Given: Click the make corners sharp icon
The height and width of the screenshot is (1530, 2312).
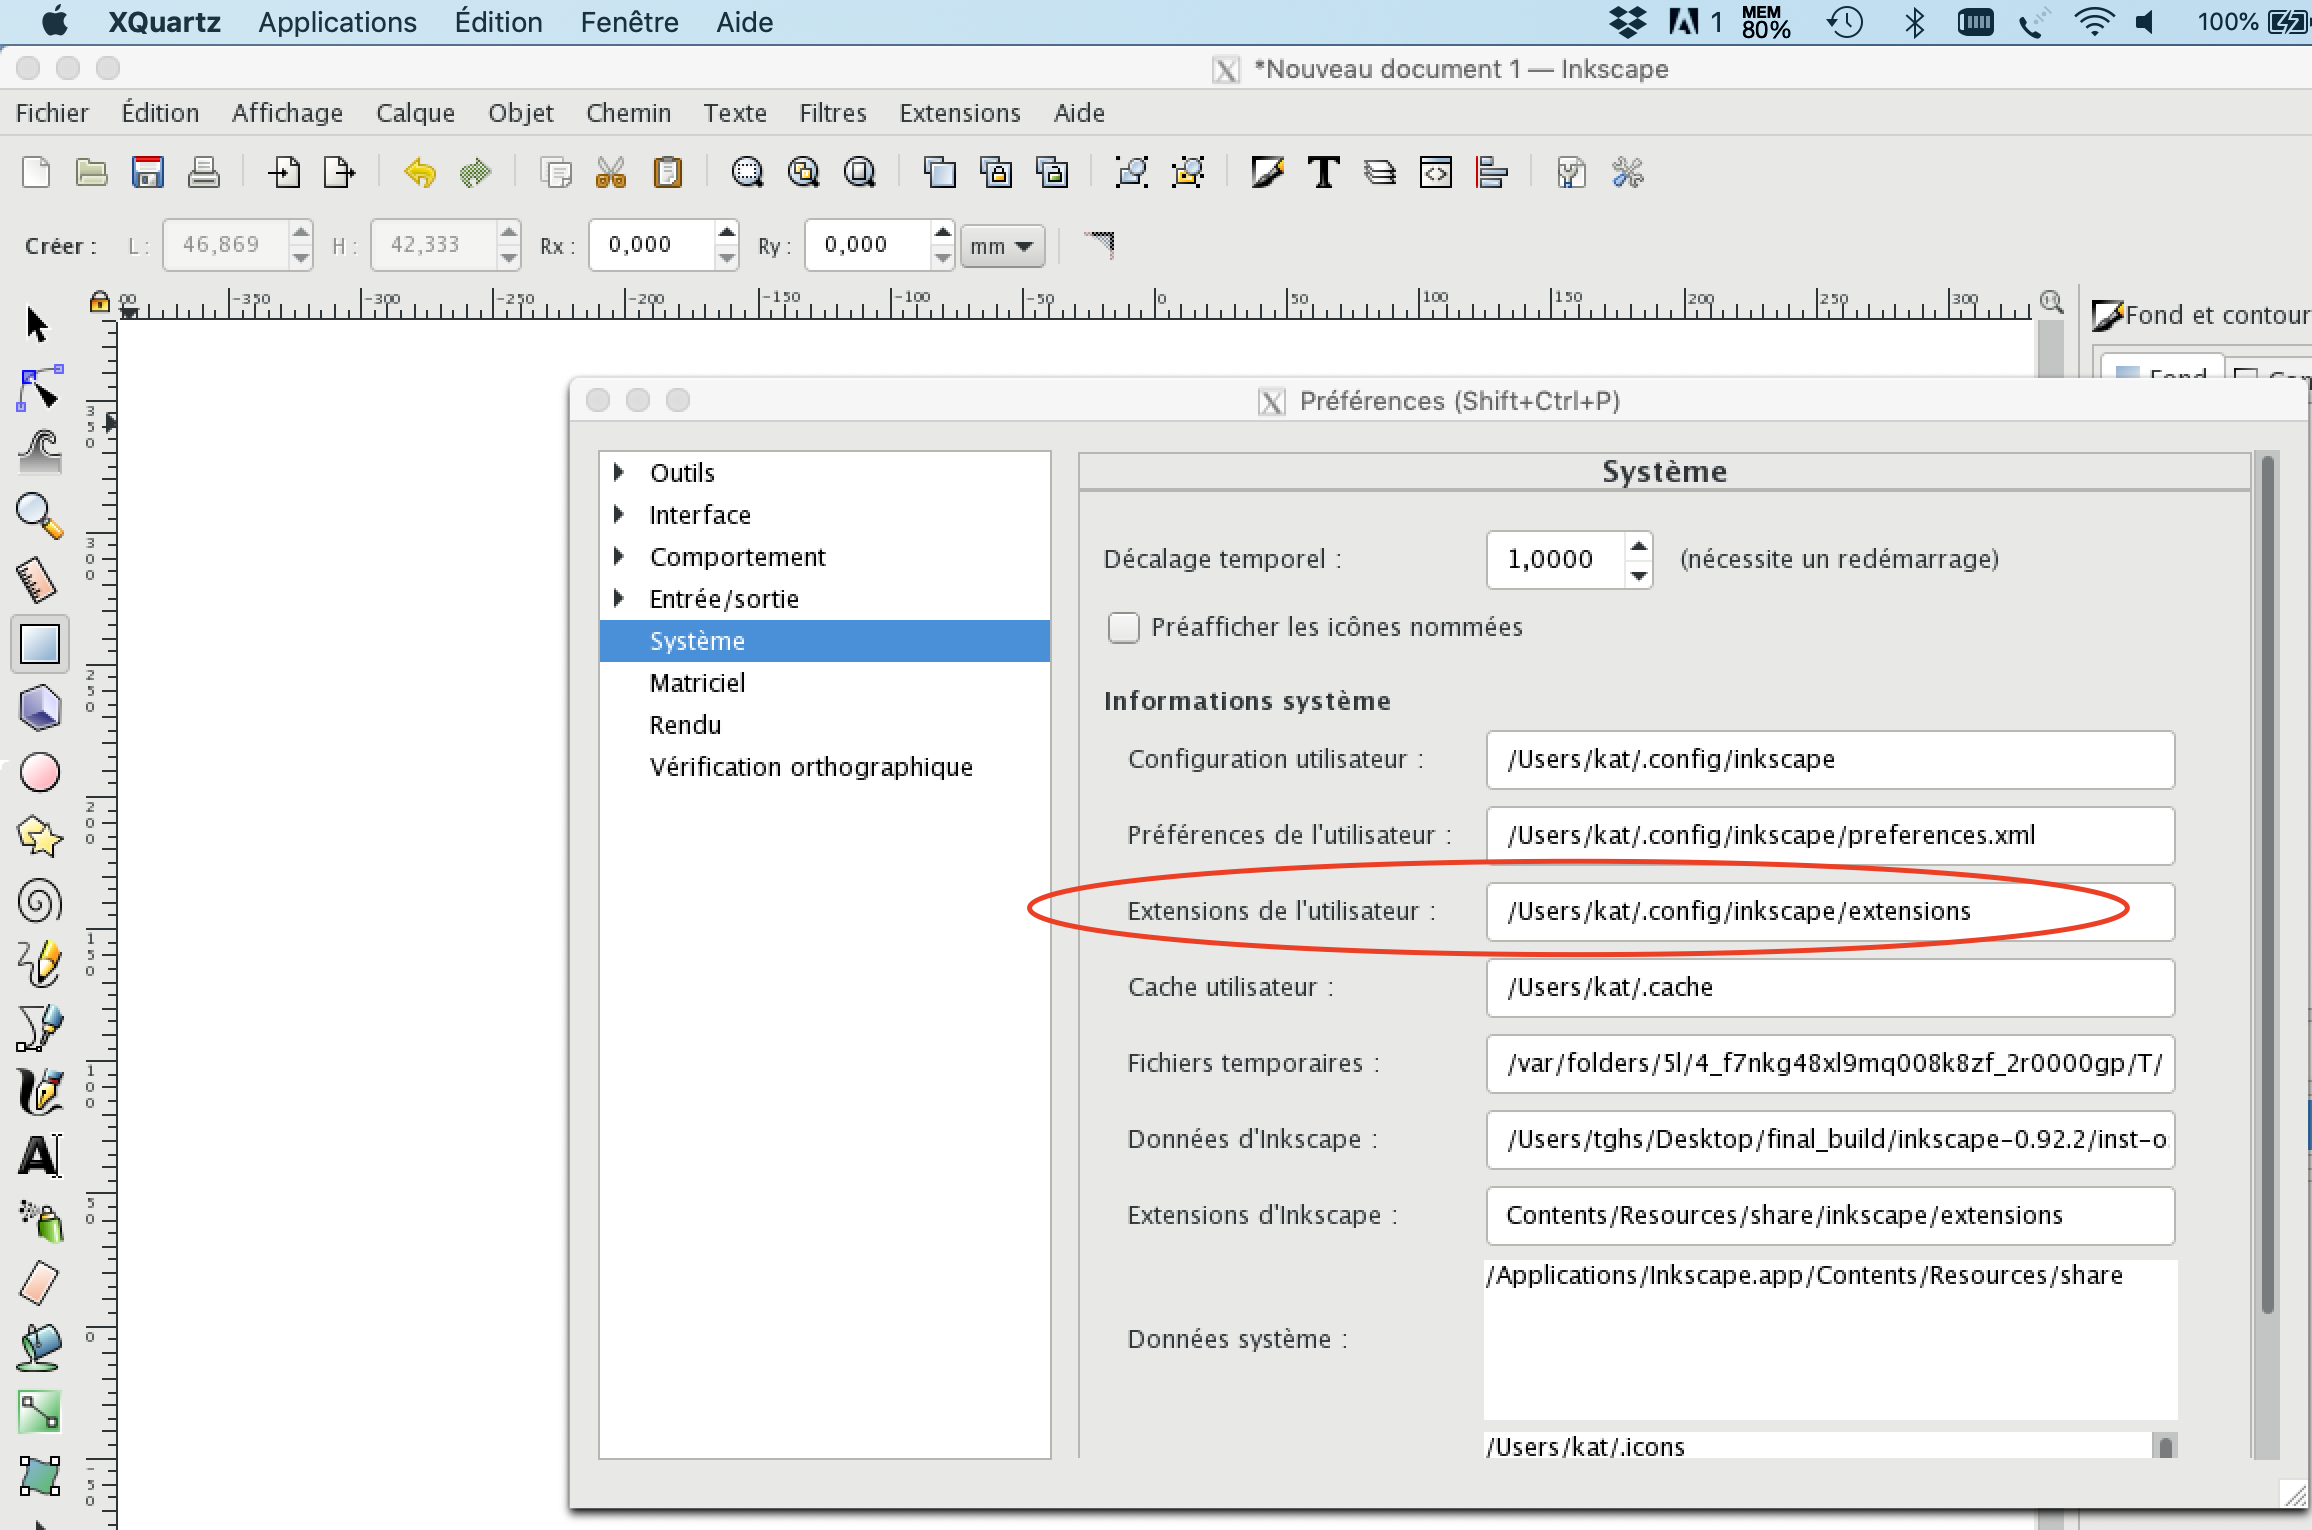Looking at the screenshot, I should 1100,244.
